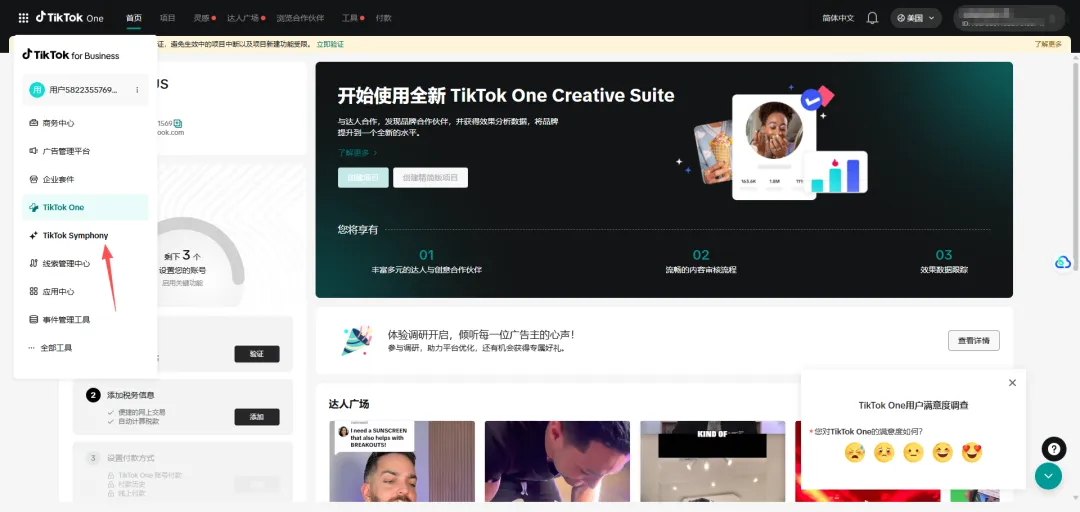The height and width of the screenshot is (512, 1080).
Task: Click the teal 用 user avatar
Action: 37,90
